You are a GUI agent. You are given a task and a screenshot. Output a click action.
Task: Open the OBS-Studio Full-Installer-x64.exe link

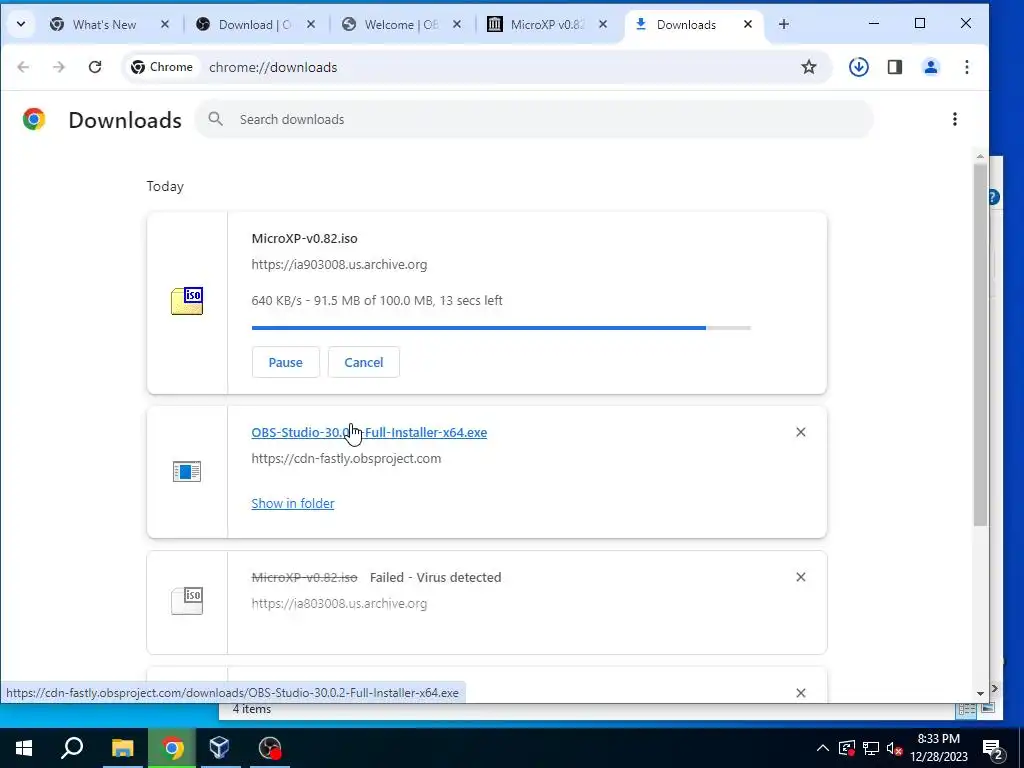pos(369,432)
